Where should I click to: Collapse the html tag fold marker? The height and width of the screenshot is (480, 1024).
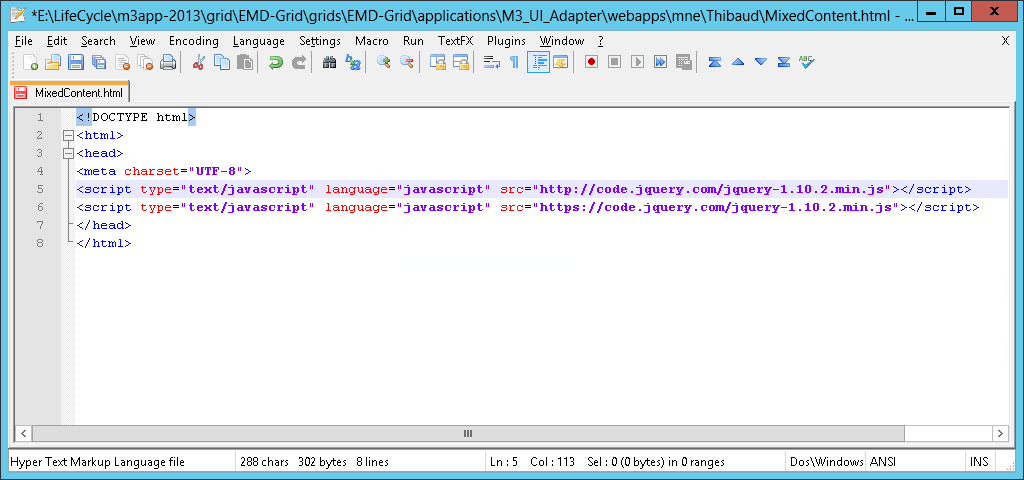68,135
